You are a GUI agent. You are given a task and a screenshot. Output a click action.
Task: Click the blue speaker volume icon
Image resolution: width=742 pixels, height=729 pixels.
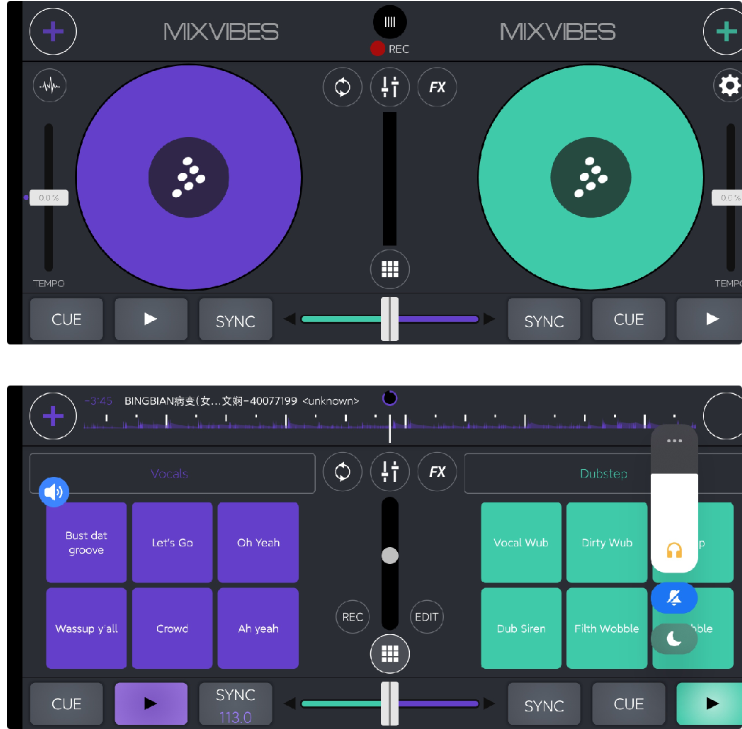[x=54, y=491]
